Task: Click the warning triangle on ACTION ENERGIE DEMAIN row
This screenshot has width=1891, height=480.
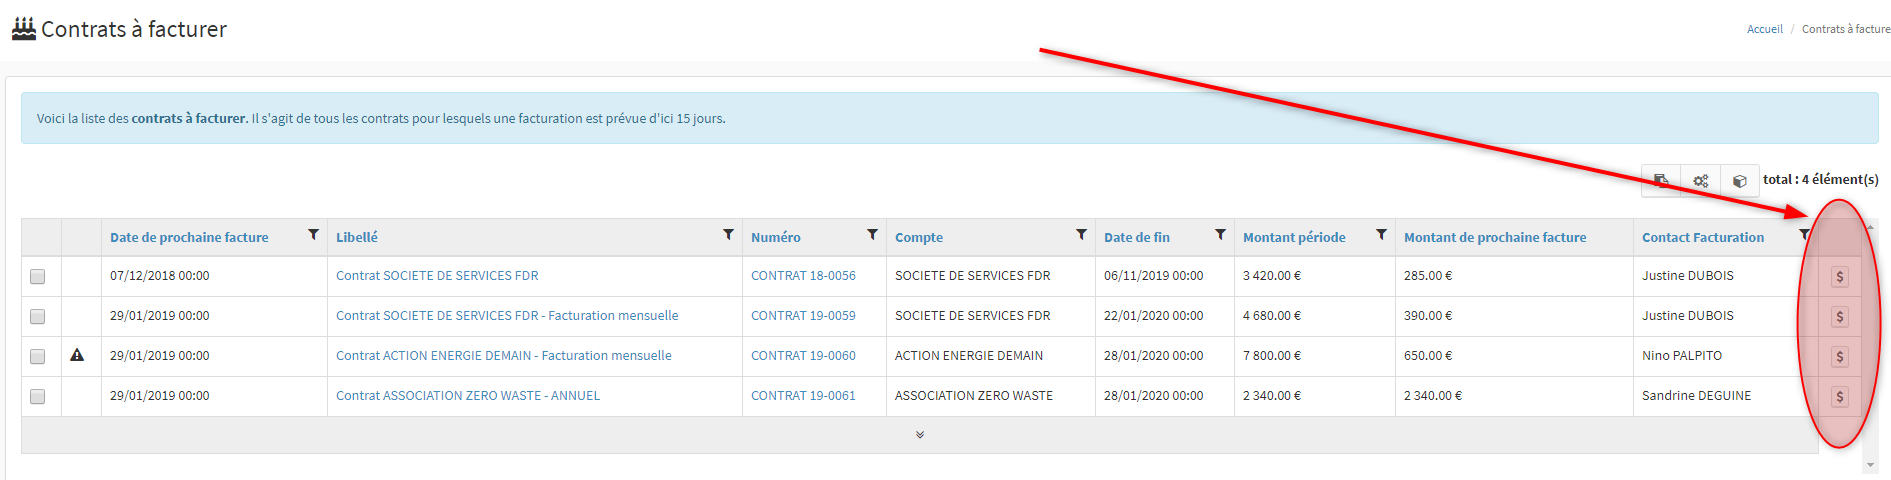Action: tap(77, 355)
